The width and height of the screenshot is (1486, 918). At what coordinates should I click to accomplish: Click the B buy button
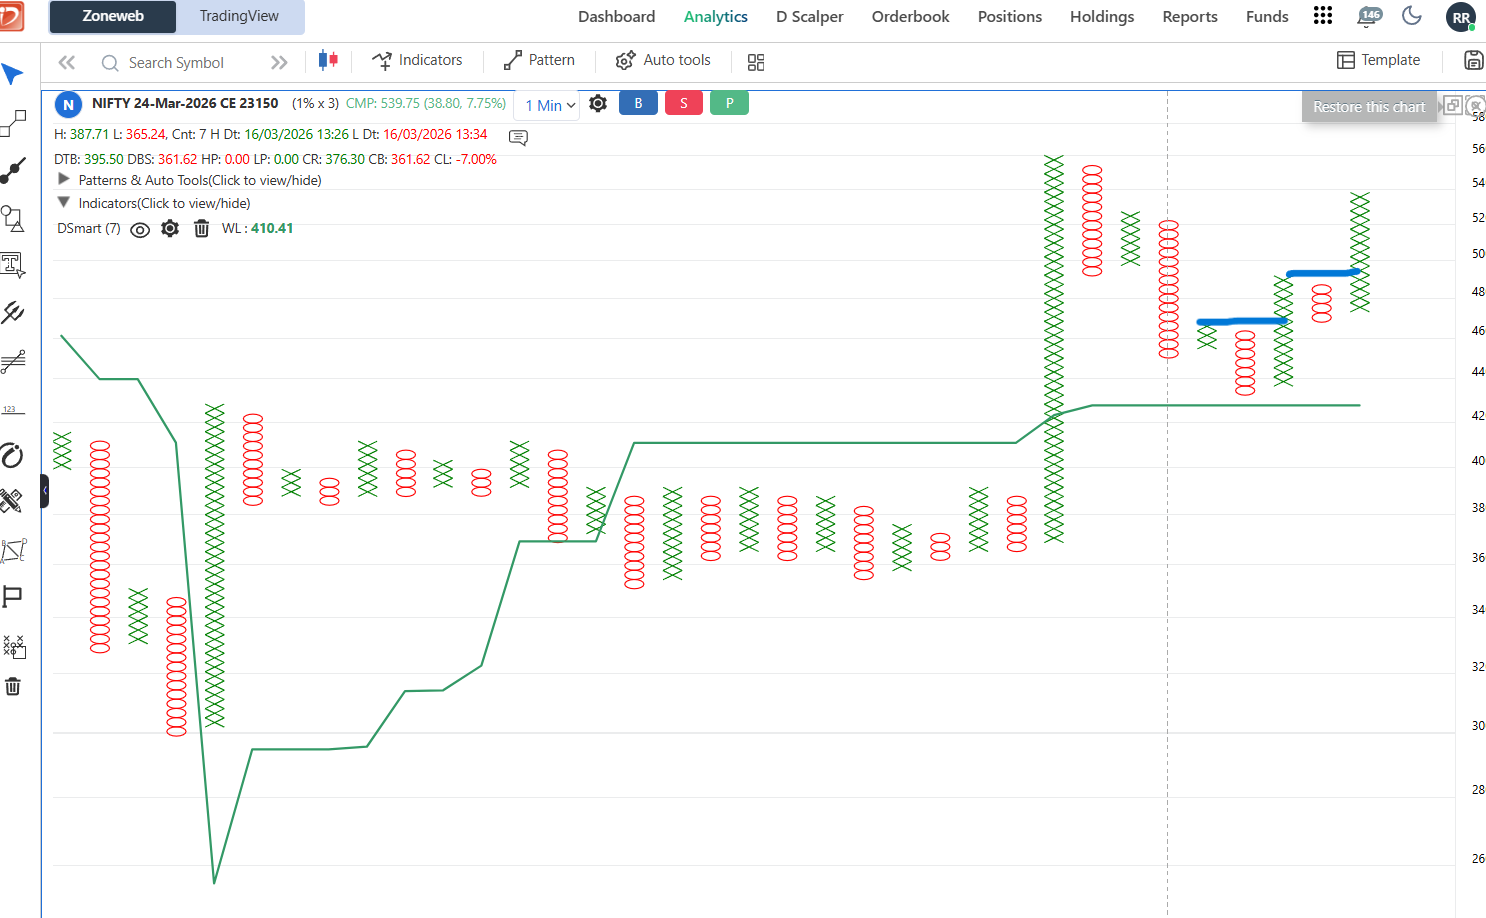[637, 103]
